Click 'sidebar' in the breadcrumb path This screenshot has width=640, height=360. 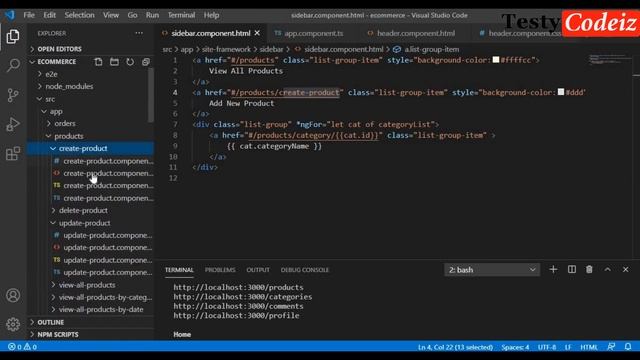(271, 49)
